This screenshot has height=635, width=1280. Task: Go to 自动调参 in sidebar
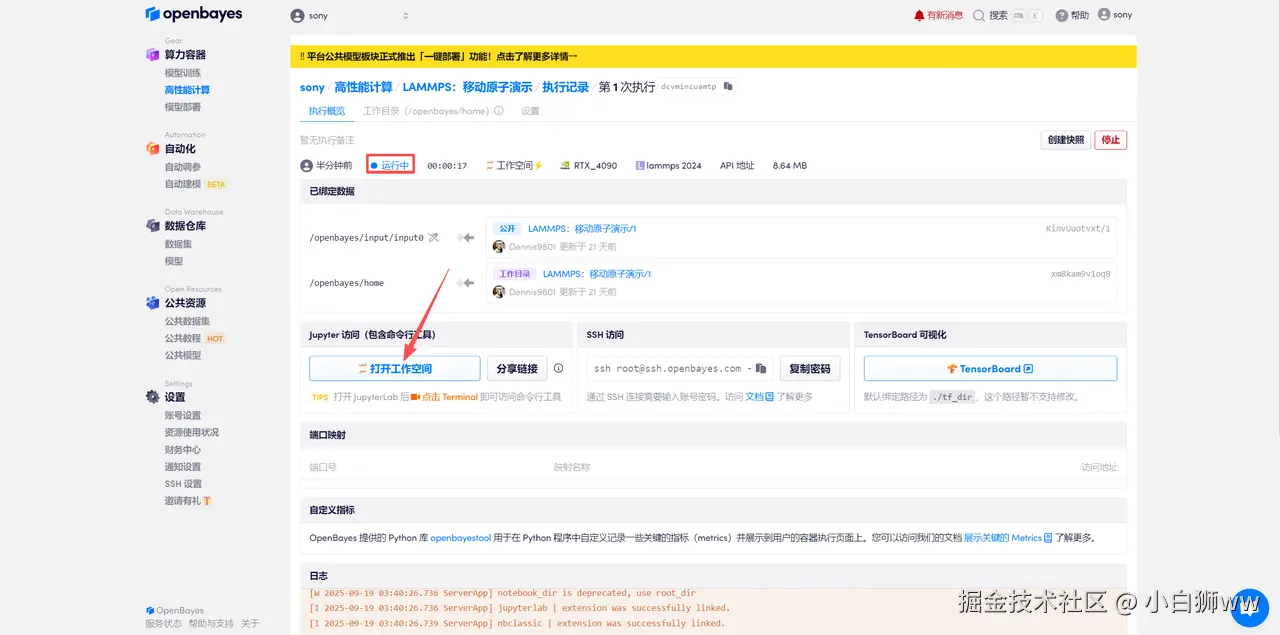tap(183, 167)
